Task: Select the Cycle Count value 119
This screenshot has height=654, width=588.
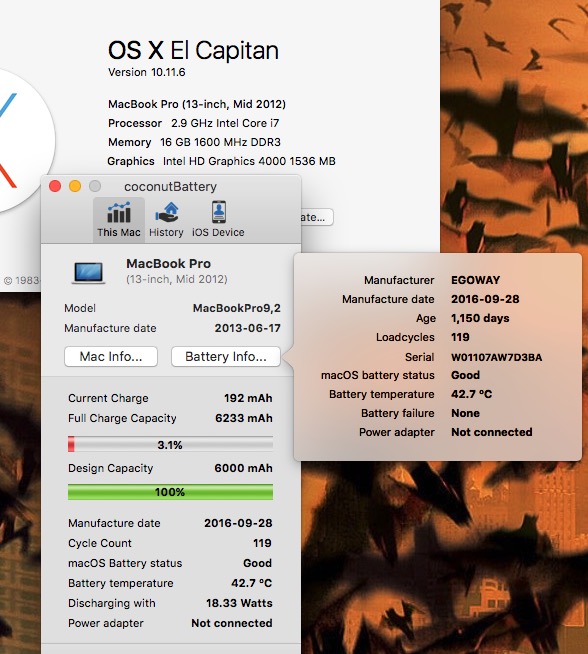Action: (x=262, y=543)
